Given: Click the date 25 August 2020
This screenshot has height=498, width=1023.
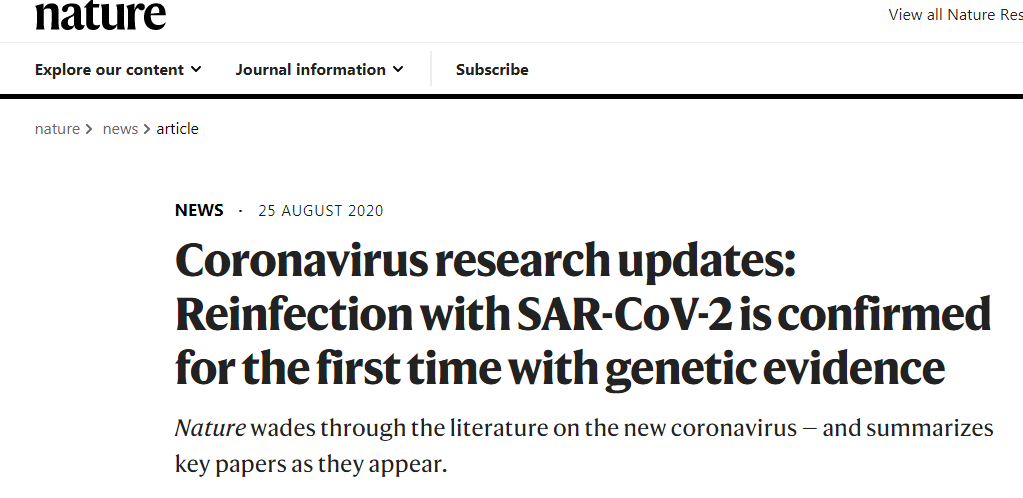Looking at the screenshot, I should [x=320, y=211].
